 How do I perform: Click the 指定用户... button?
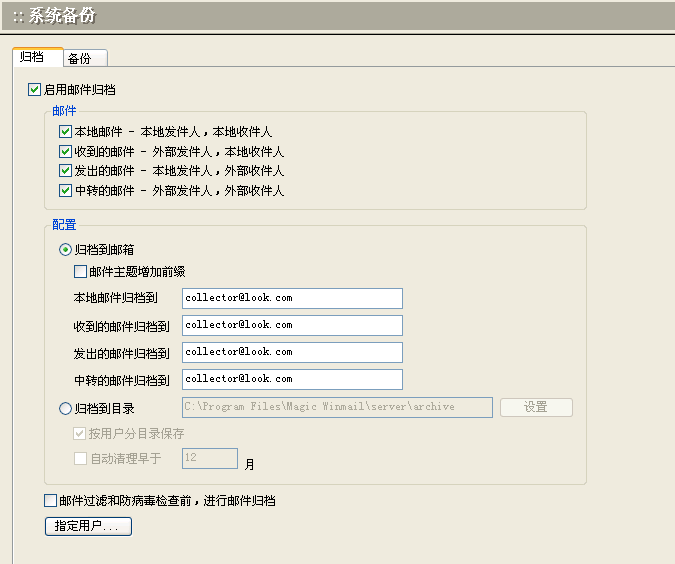(x=88, y=526)
